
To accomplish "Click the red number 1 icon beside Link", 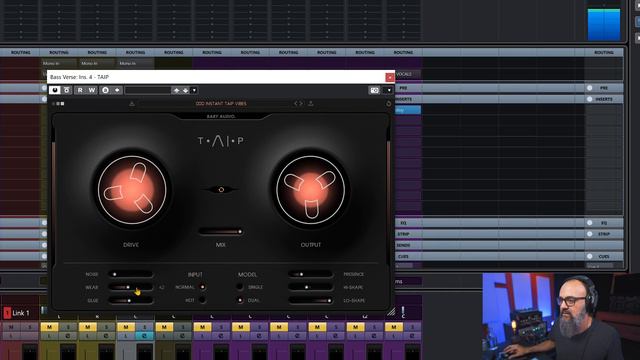I will pyautogui.click(x=7, y=313).
